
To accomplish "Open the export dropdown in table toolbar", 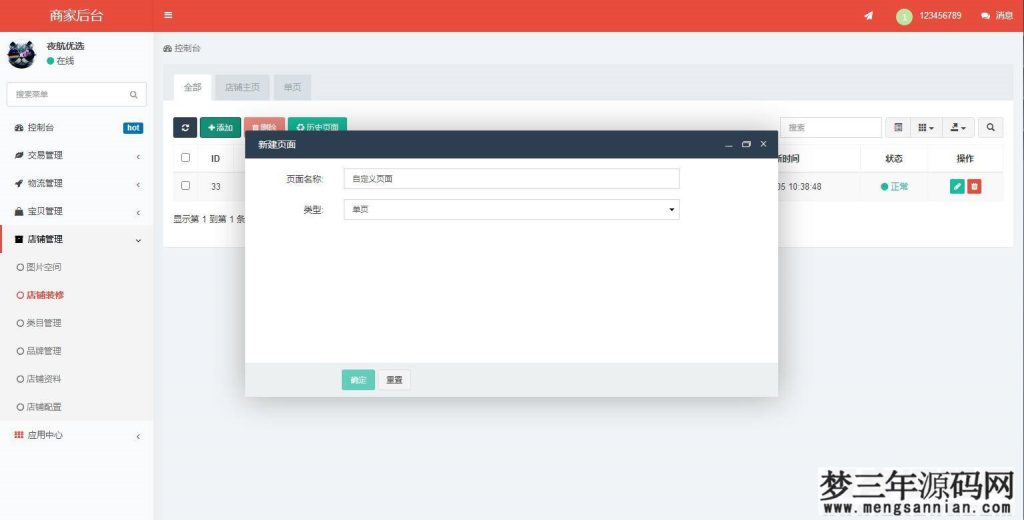I will [958, 128].
